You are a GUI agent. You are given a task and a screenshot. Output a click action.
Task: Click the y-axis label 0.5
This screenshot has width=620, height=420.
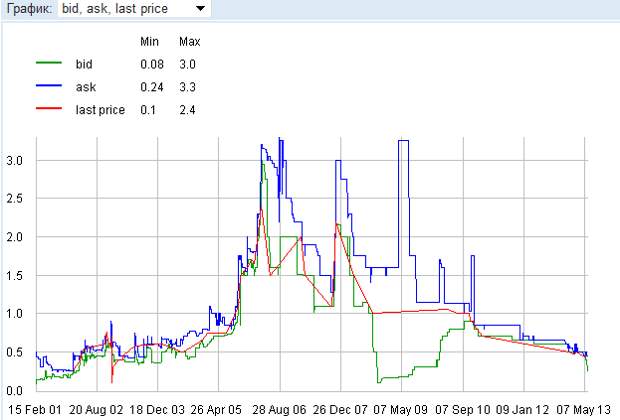point(15,352)
